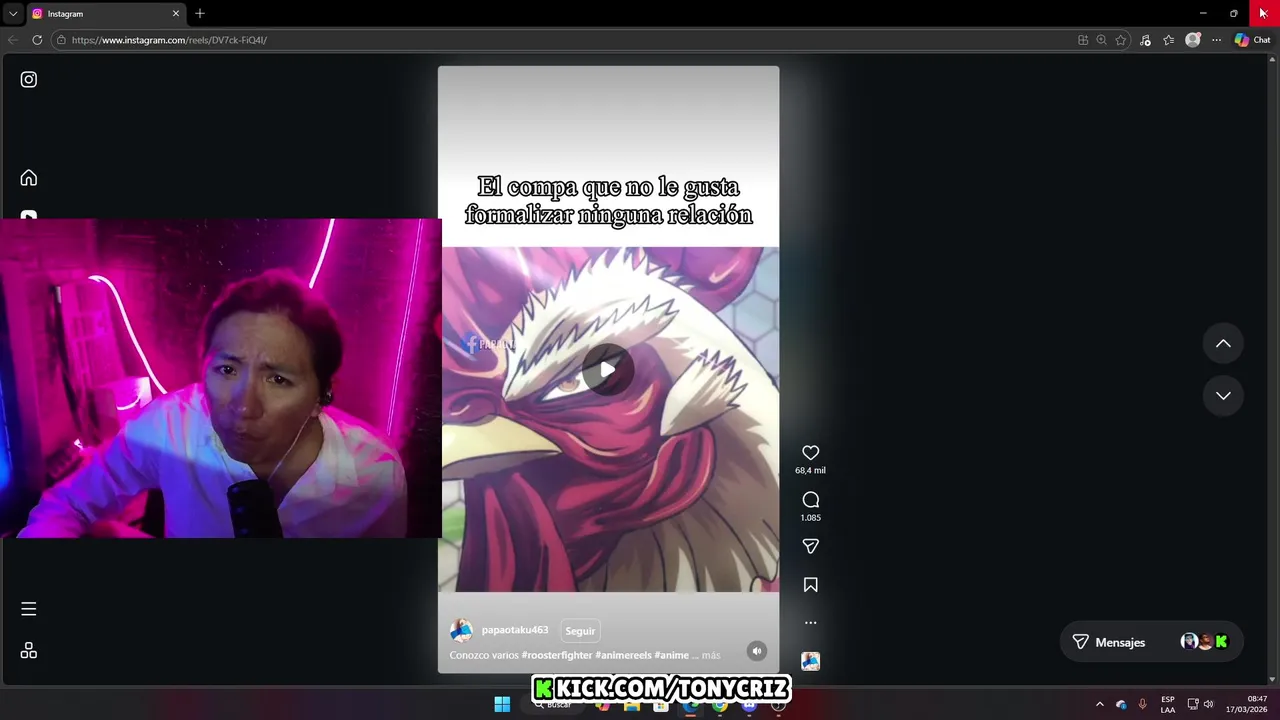Open the app available install icon
Screen dimensions: 1280x720
[1083, 40]
